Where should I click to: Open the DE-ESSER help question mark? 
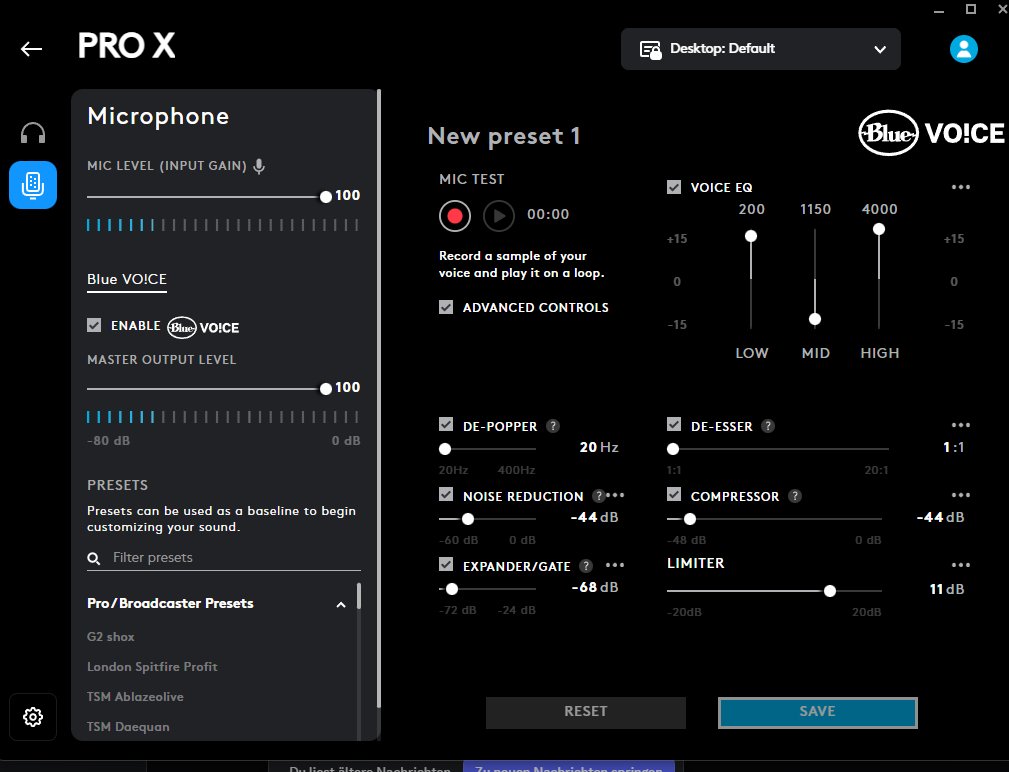point(768,426)
